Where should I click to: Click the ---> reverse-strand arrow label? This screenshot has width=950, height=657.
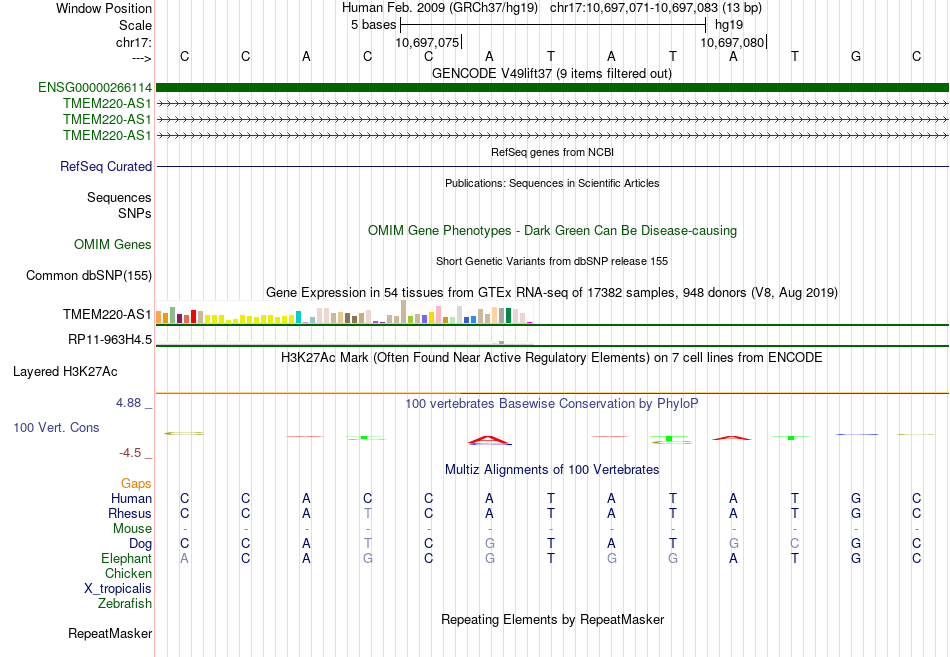click(x=141, y=58)
